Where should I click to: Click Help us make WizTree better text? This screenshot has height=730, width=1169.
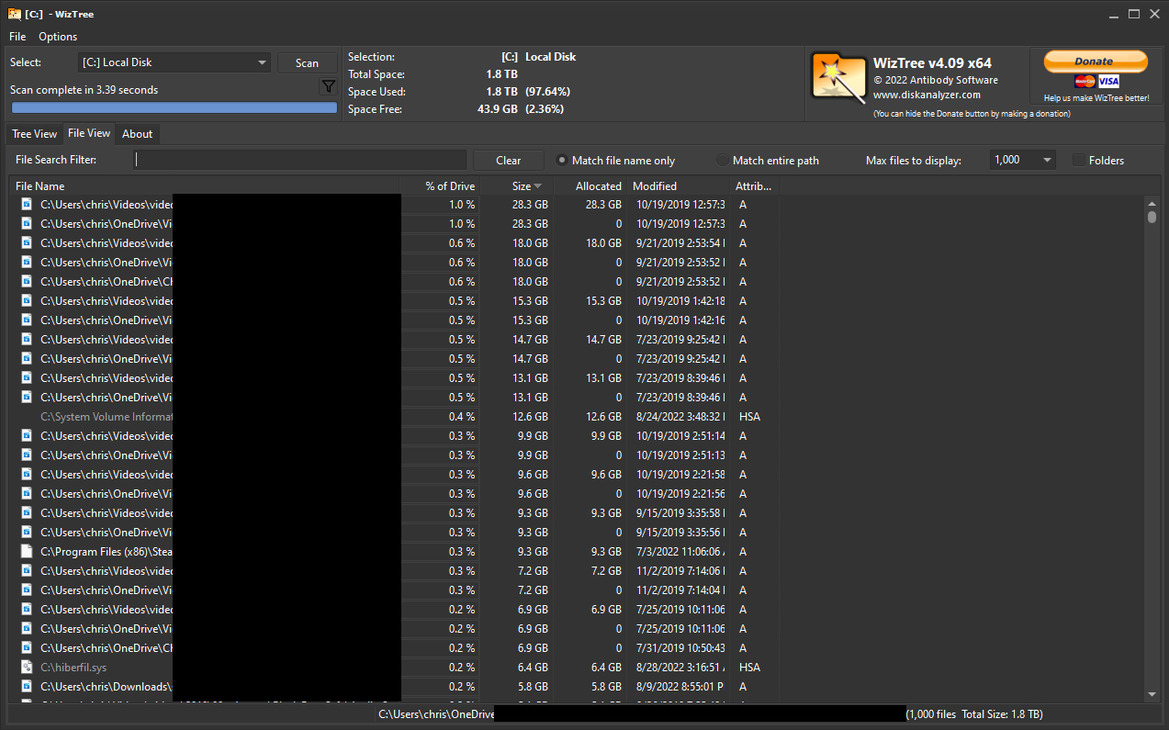click(x=1096, y=98)
